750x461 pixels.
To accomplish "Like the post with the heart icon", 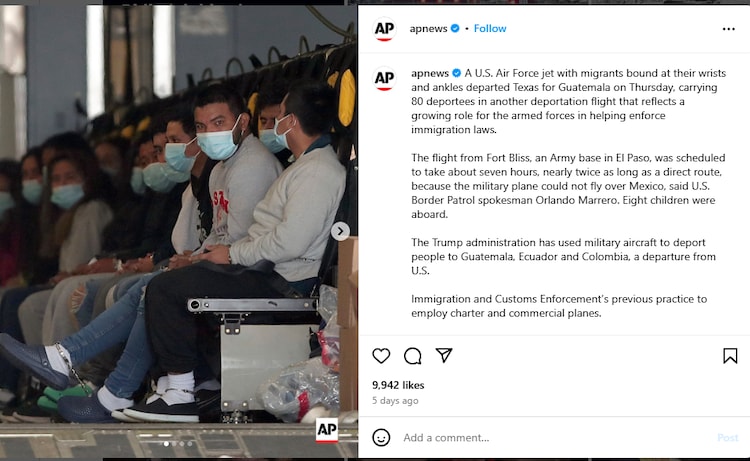I will pos(381,356).
